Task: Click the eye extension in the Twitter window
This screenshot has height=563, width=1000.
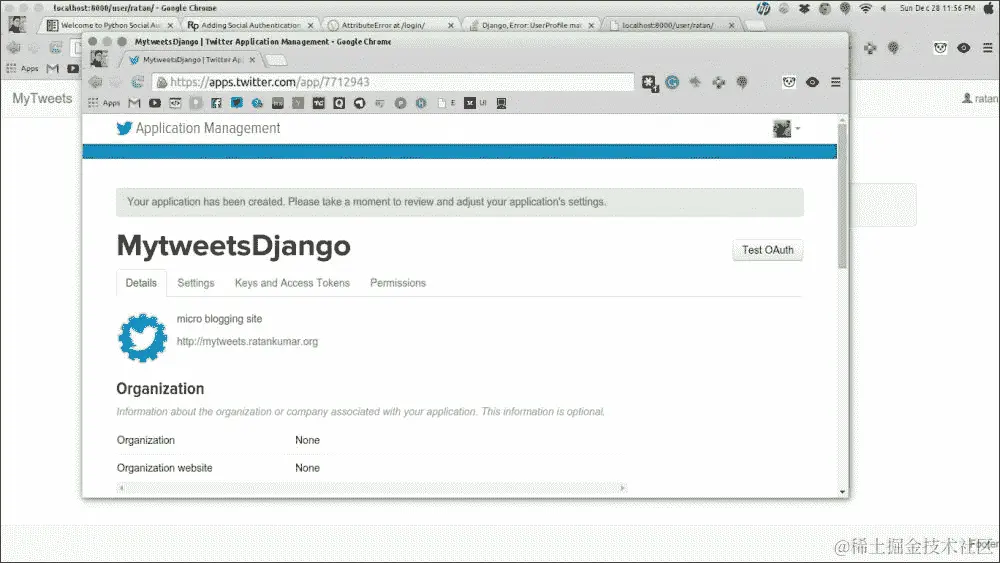Action: pyautogui.click(x=812, y=82)
